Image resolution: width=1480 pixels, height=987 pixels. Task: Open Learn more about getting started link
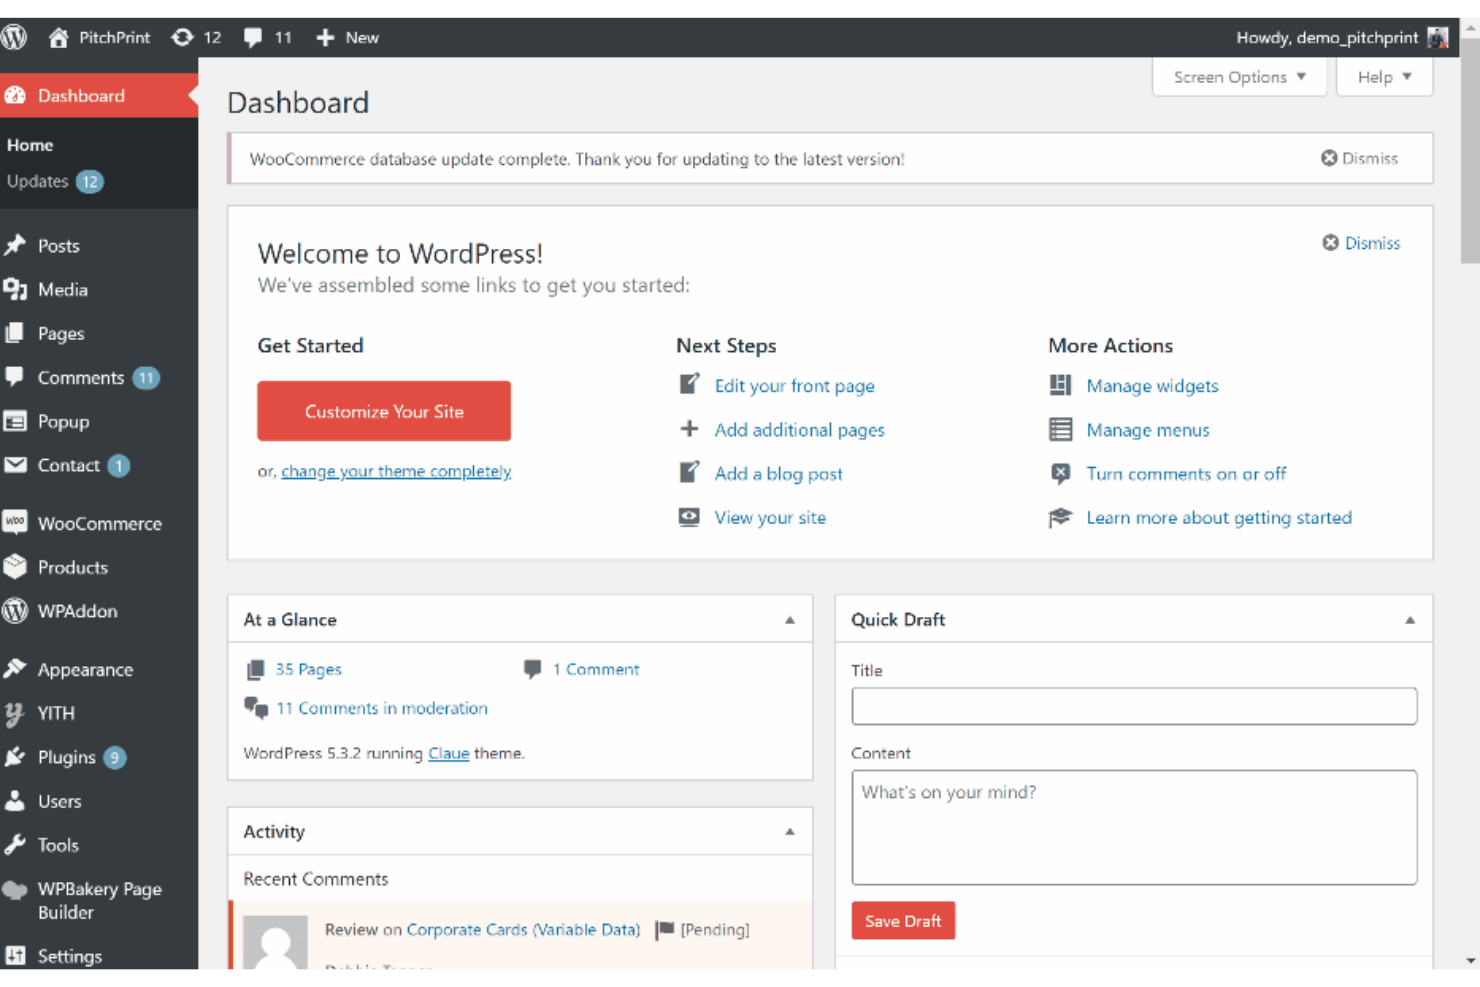[x=1219, y=517]
